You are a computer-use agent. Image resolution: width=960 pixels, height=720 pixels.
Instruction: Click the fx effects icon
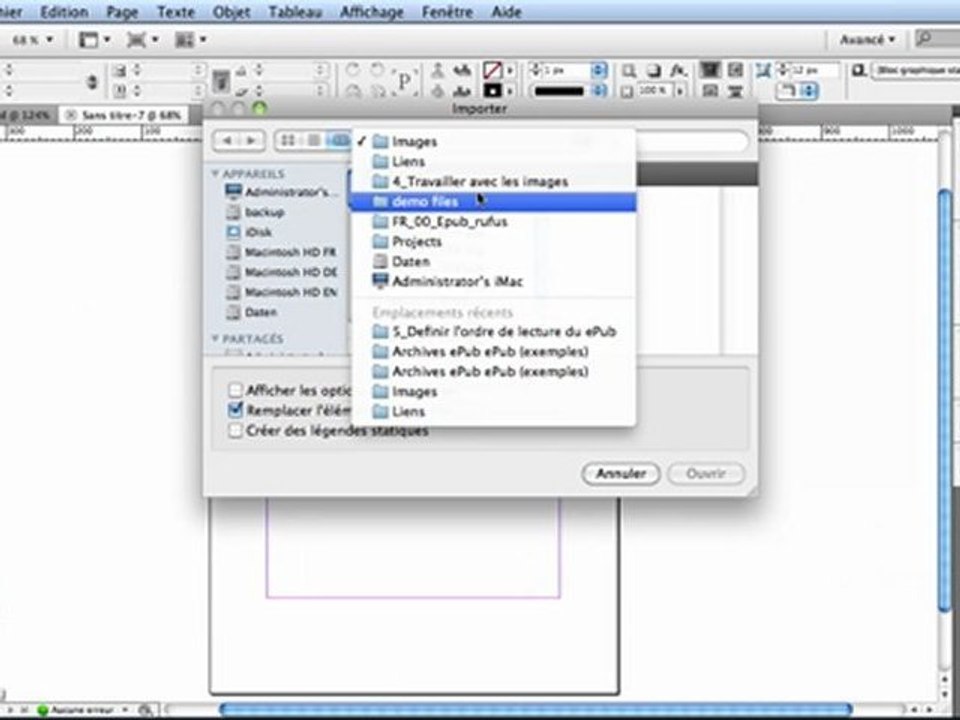(x=677, y=71)
